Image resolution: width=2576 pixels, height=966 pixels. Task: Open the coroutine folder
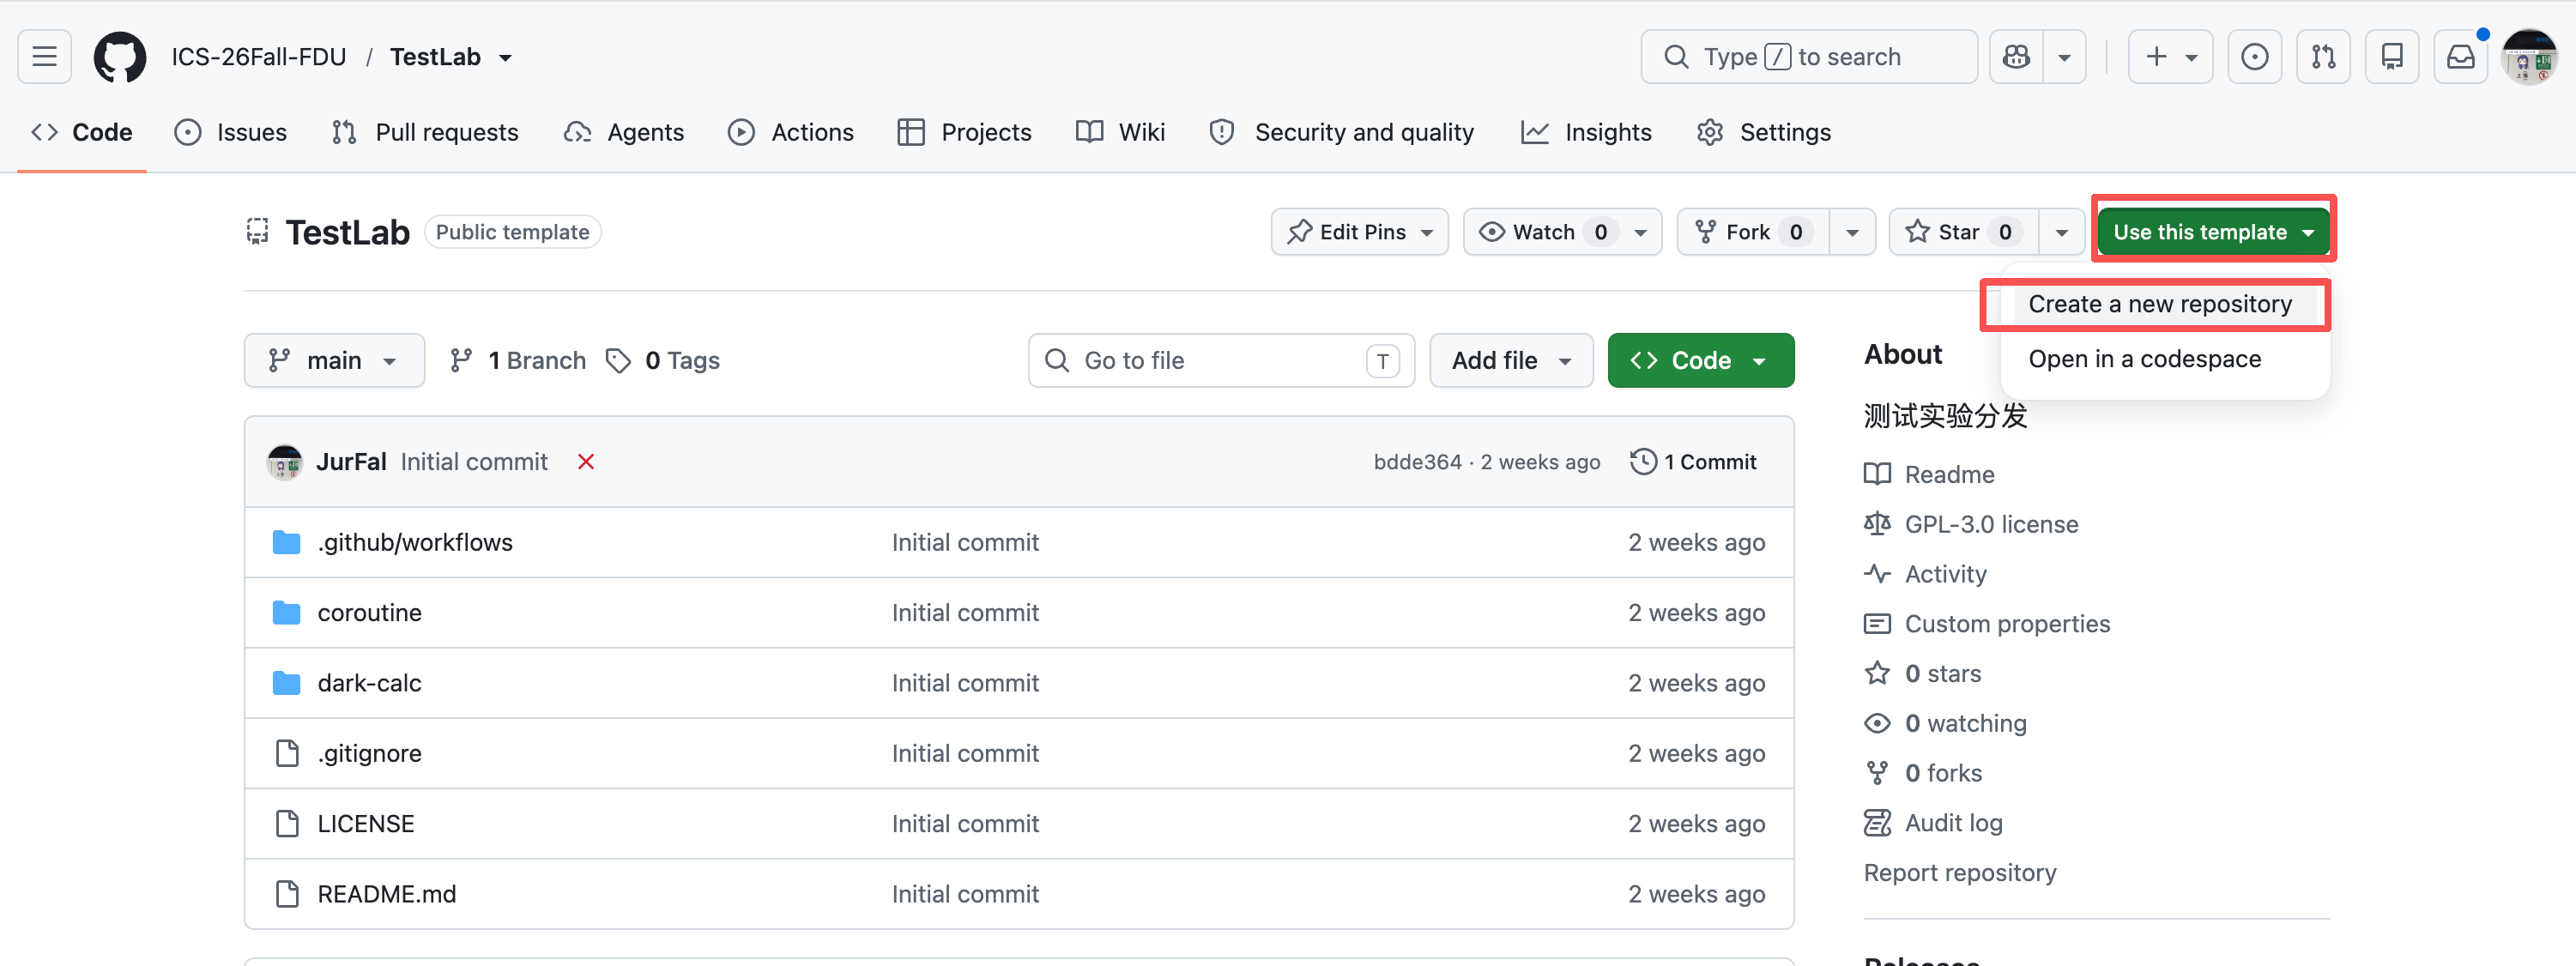(369, 613)
